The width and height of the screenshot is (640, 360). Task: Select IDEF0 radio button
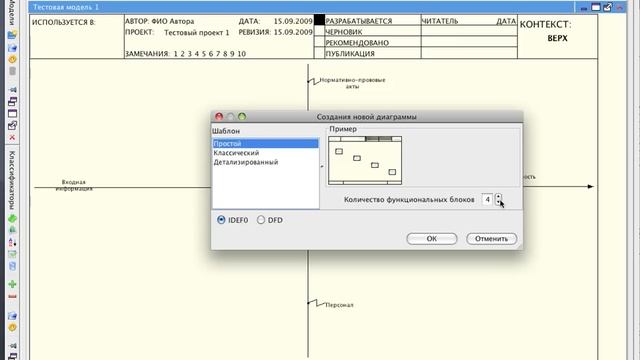(x=221, y=220)
